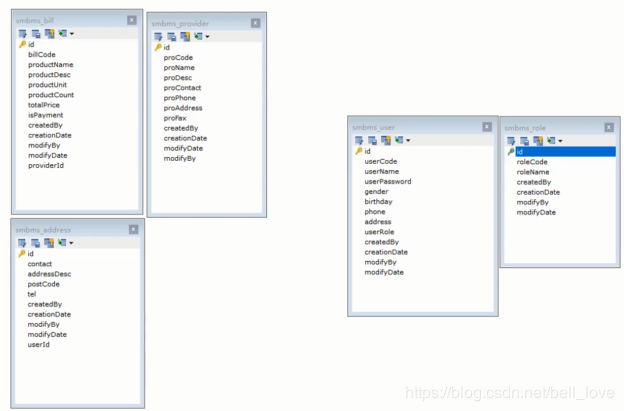This screenshot has width=624, height=411.
Task: Expand View Data dropdown arrow in smbms_user
Action: tap(408, 140)
